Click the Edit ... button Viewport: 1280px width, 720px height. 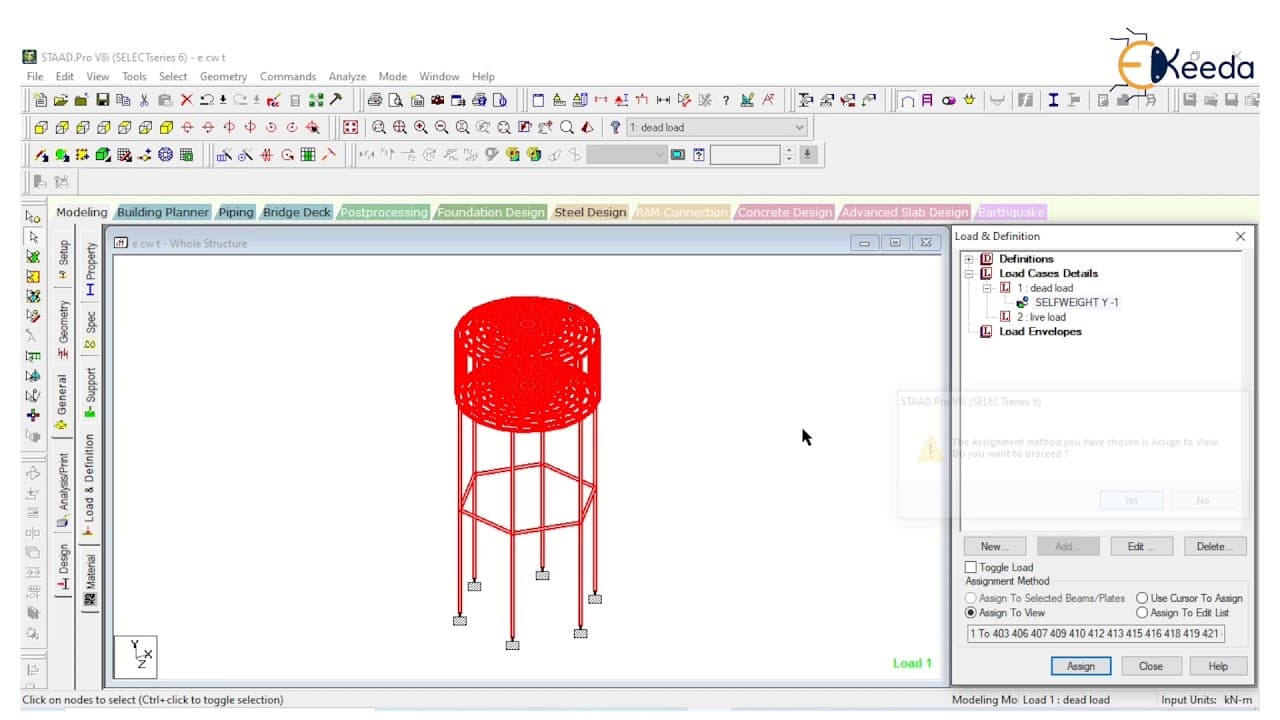point(1141,546)
